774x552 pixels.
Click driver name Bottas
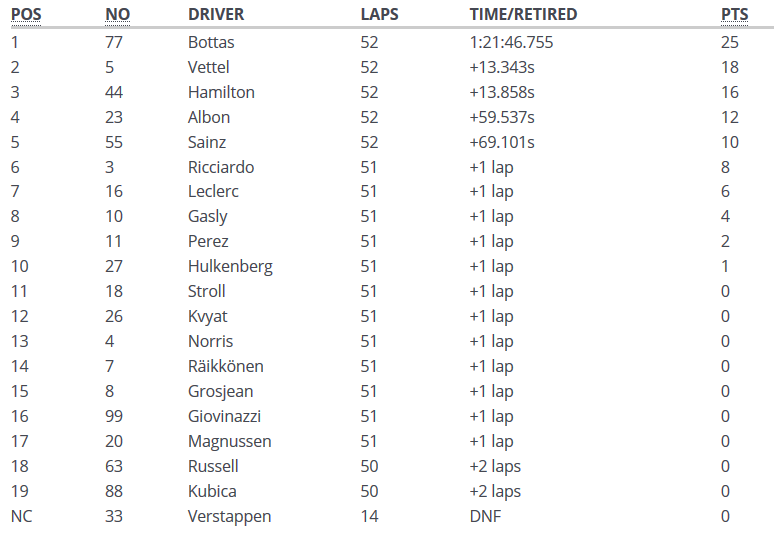(212, 42)
